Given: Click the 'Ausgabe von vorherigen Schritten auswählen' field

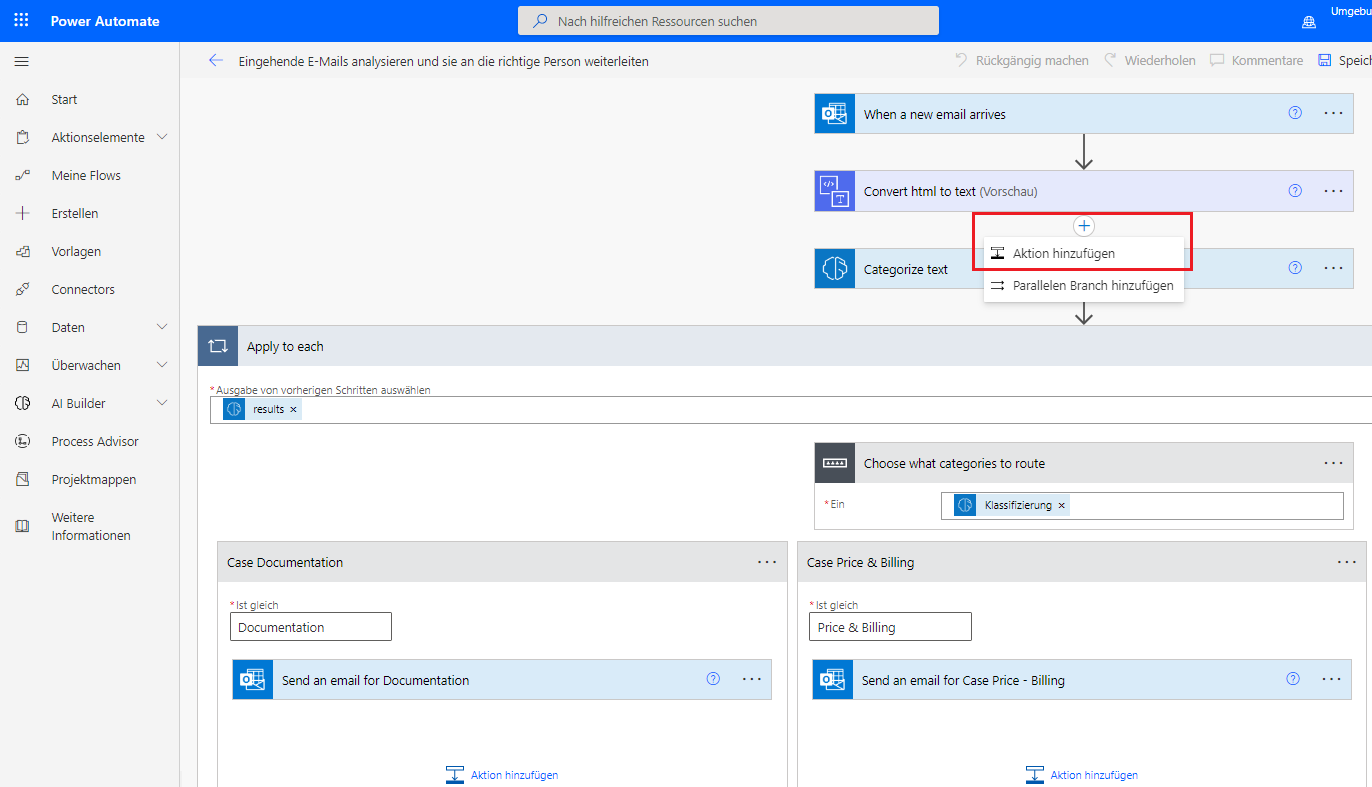Looking at the screenshot, I should pos(791,410).
